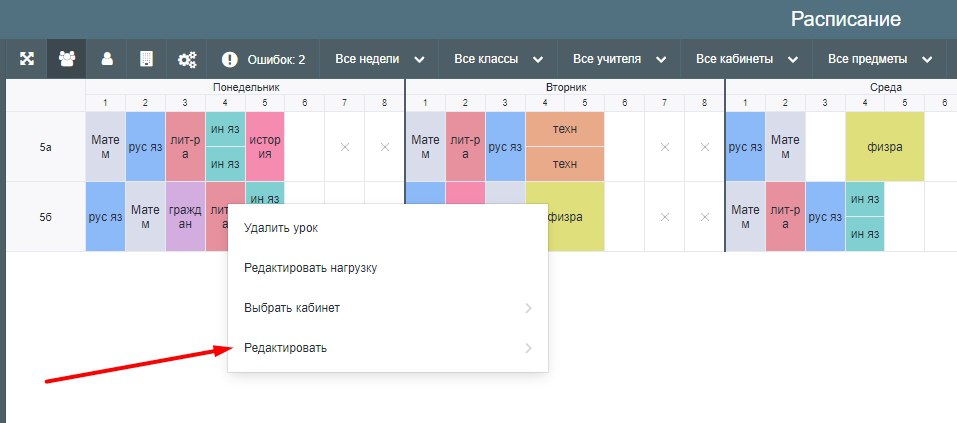Open the Все учителя dropdown
This screenshot has height=423, width=957.
point(619,59)
